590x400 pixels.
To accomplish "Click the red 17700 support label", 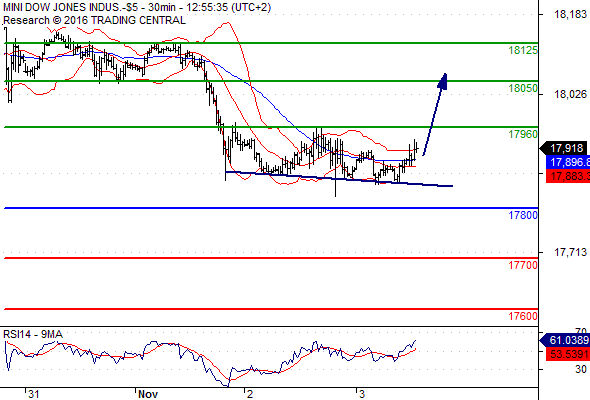I will tap(523, 265).
